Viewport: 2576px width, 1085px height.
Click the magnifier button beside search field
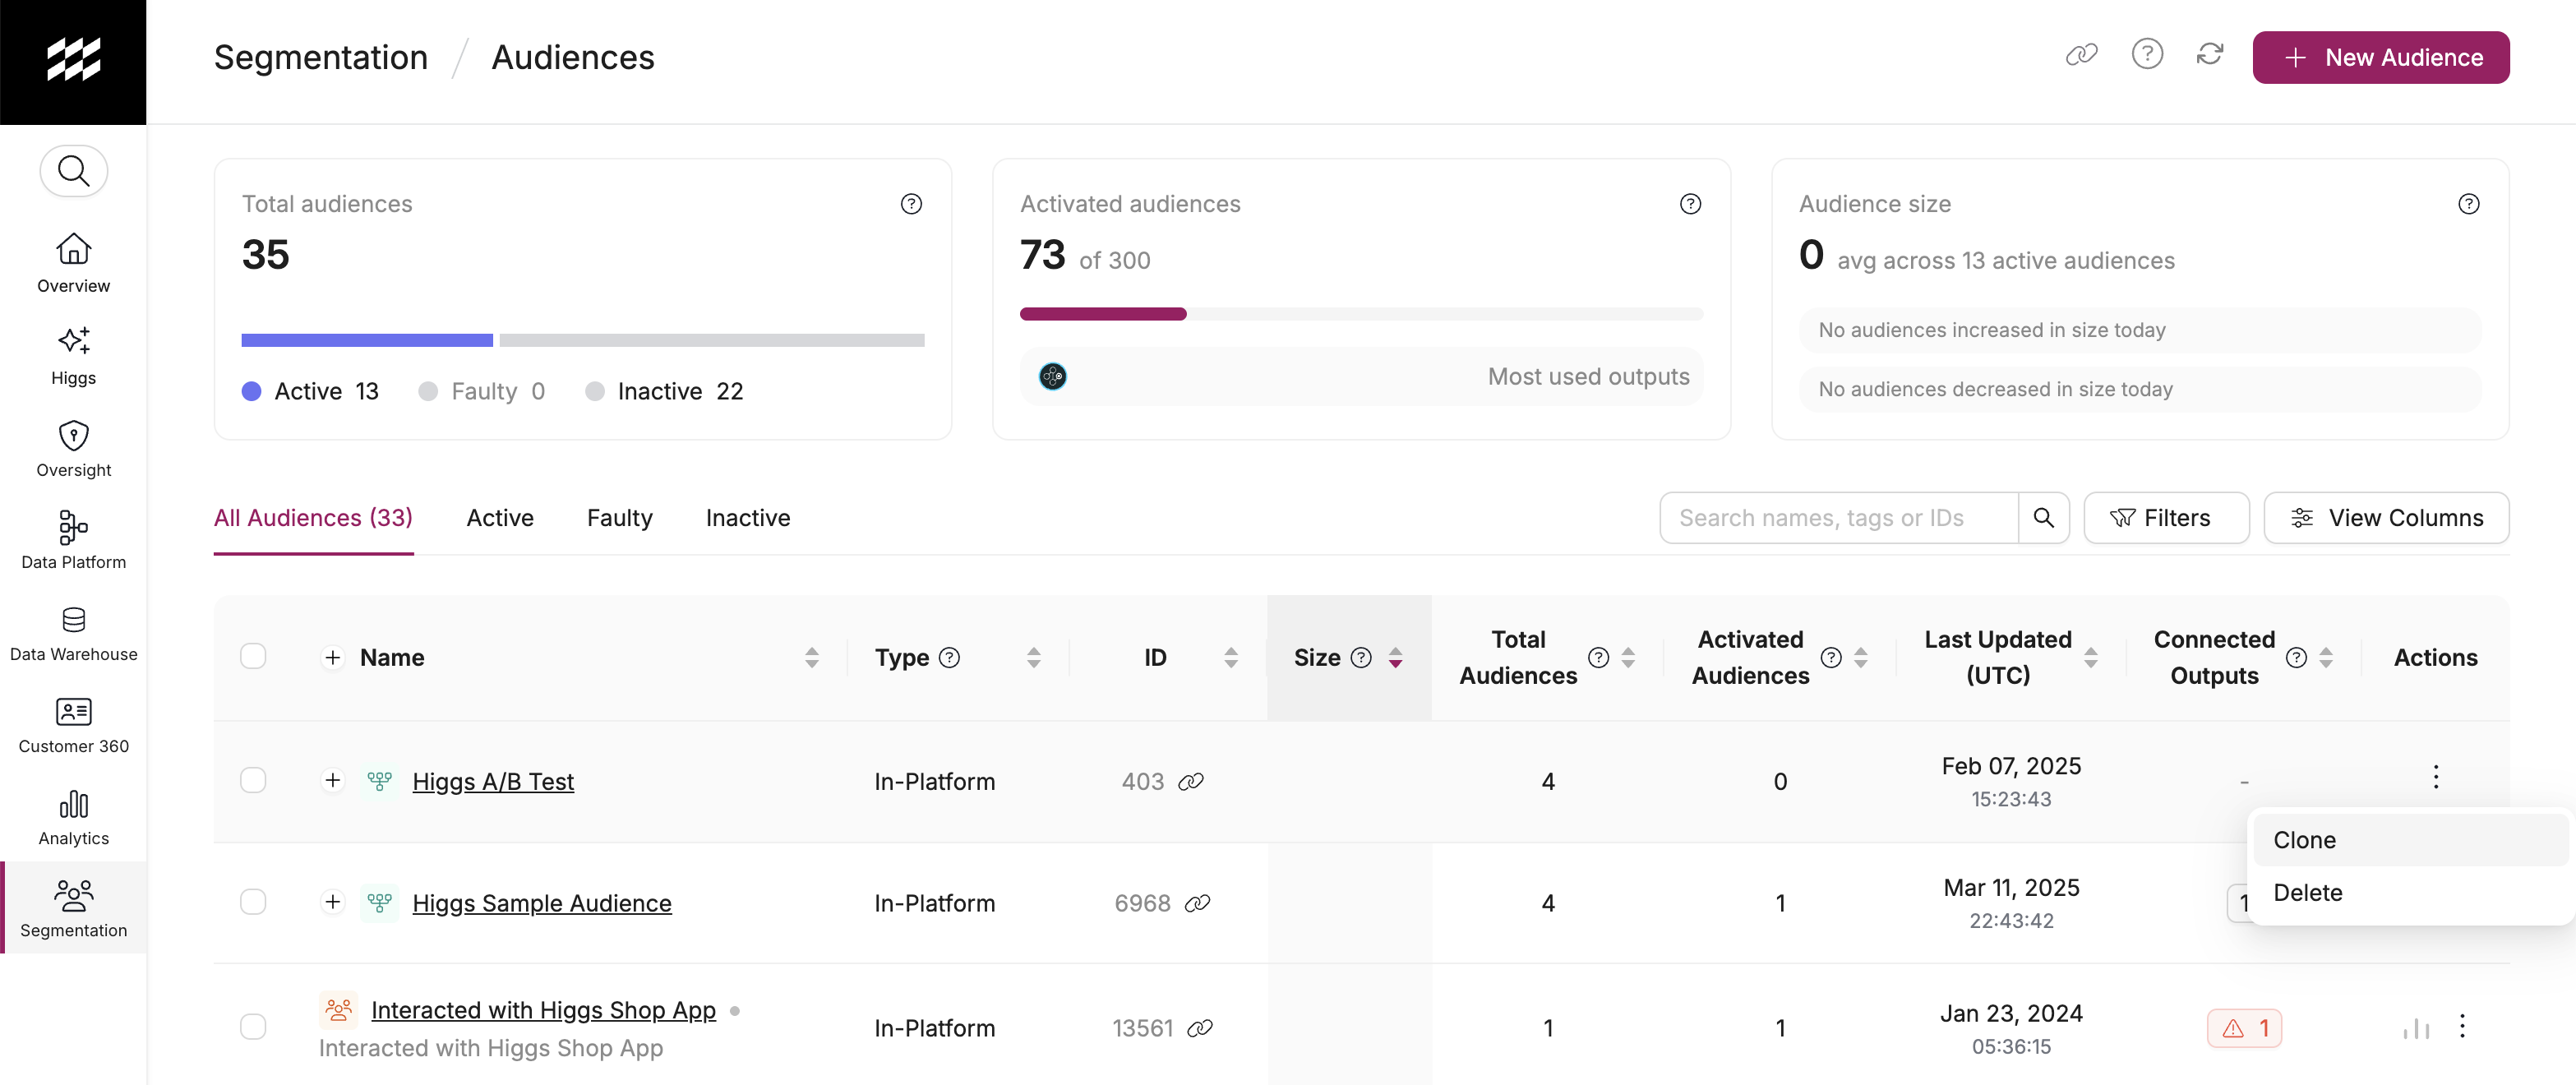coord(2043,518)
